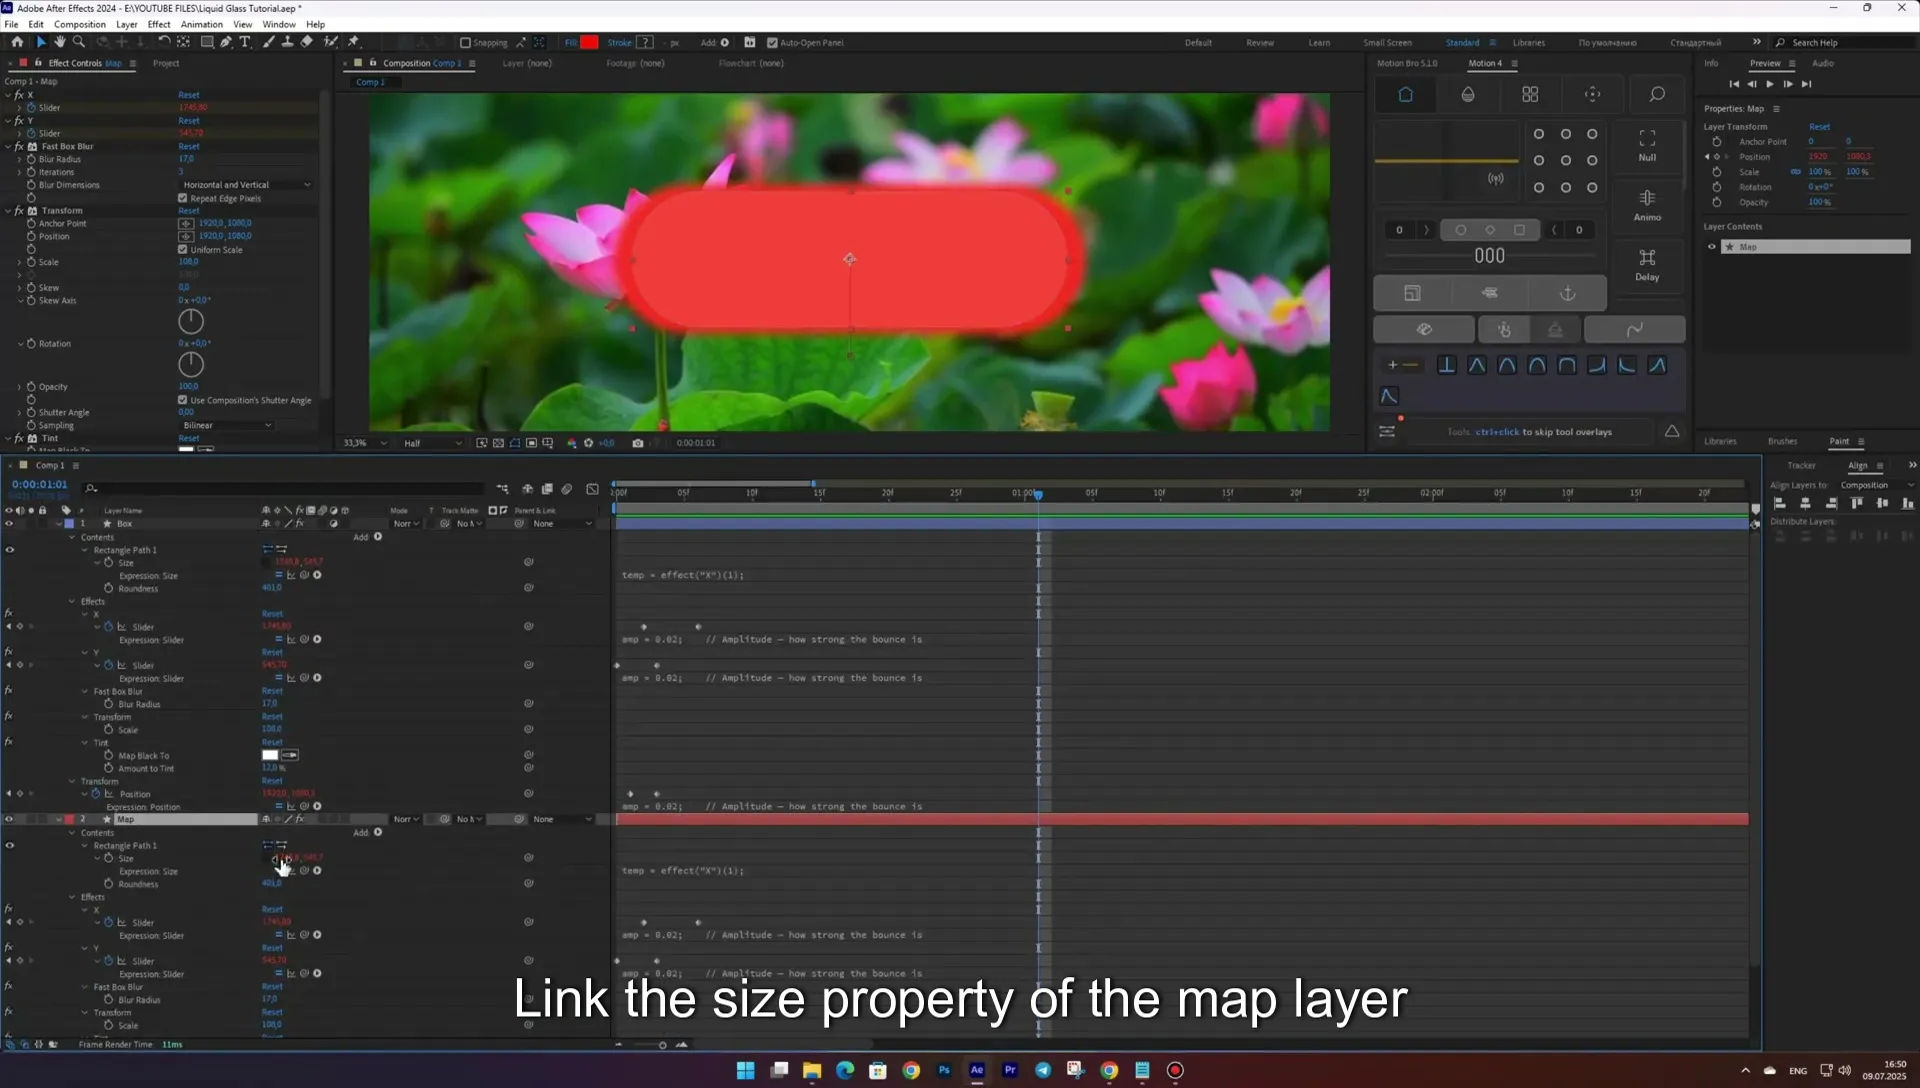Switch to the Project tab
Image resolution: width=1920 pixels, height=1088 pixels.
166,63
